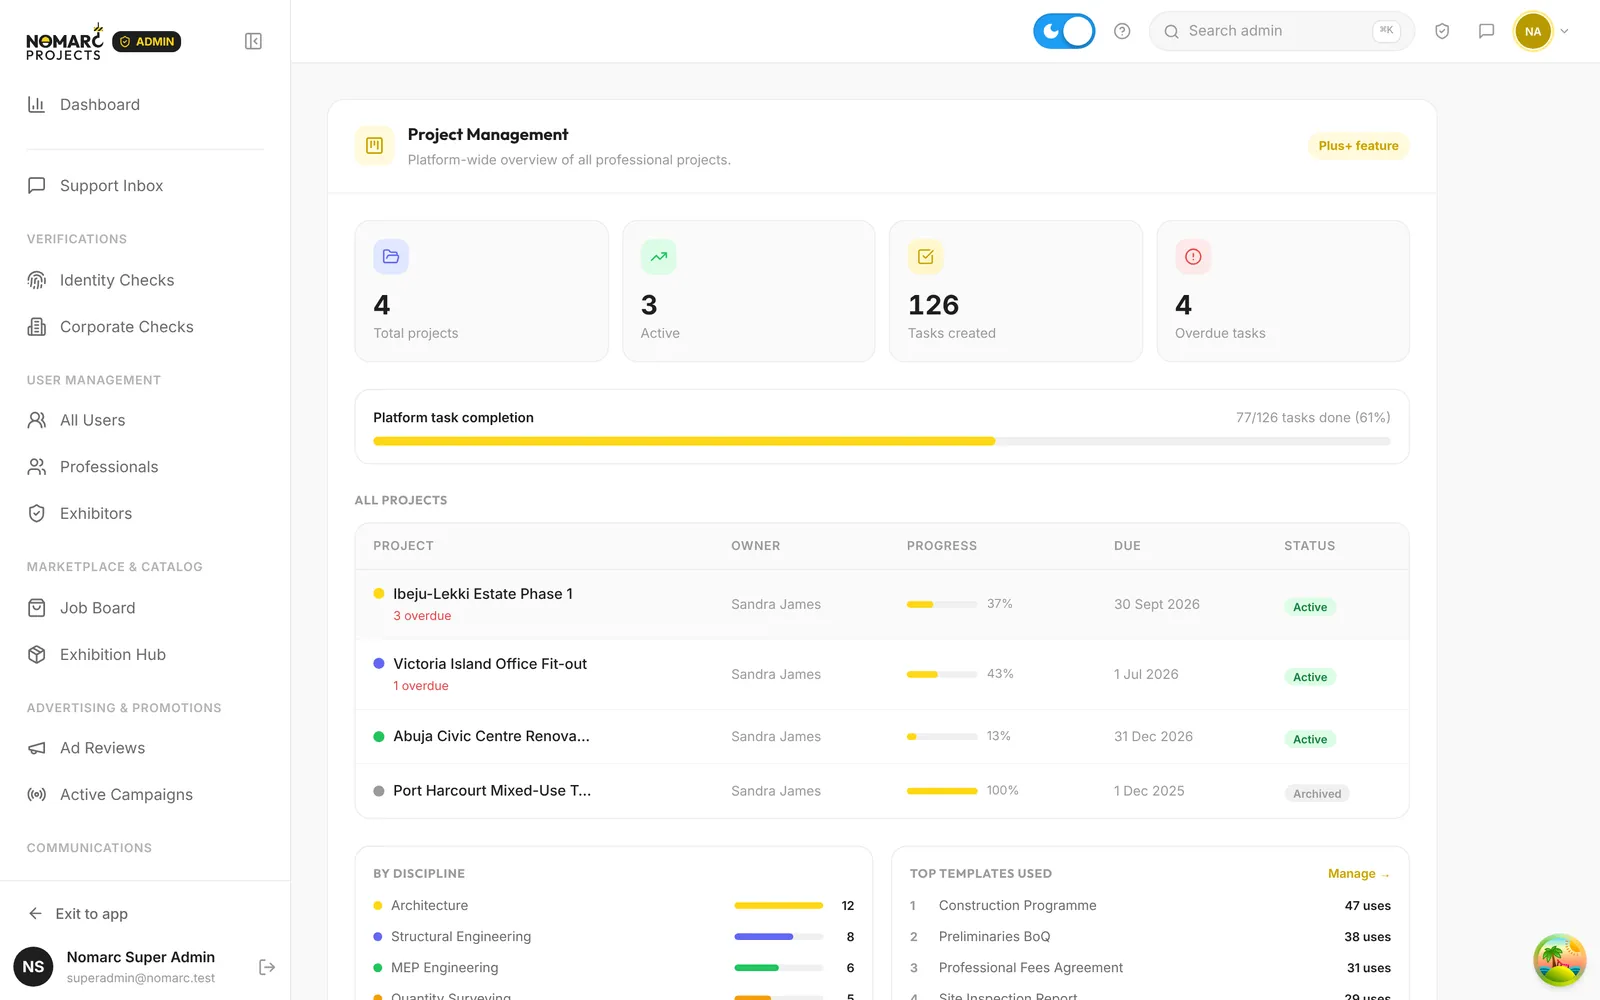
Task: Click the Tasks created checkbox icon
Action: click(x=926, y=257)
